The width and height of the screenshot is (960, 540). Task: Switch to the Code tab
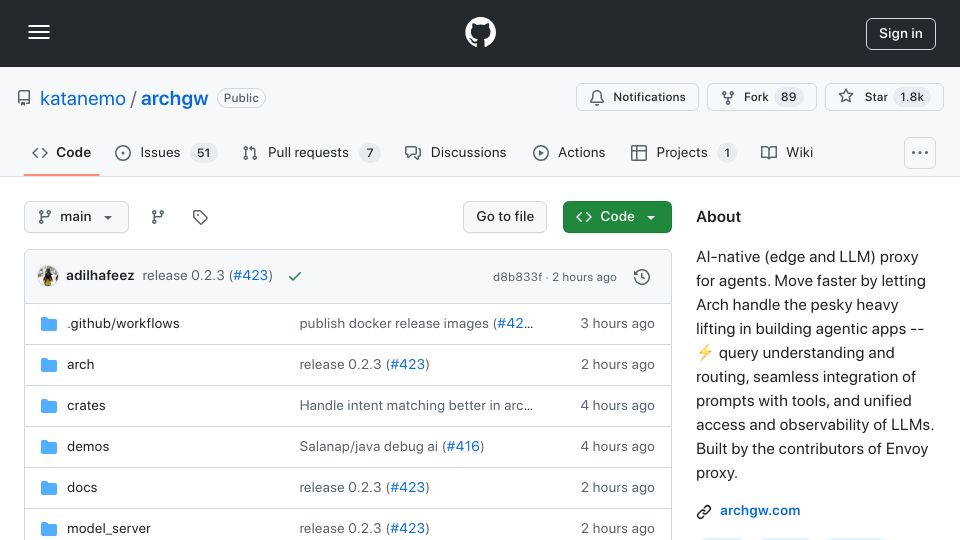[x=61, y=152]
